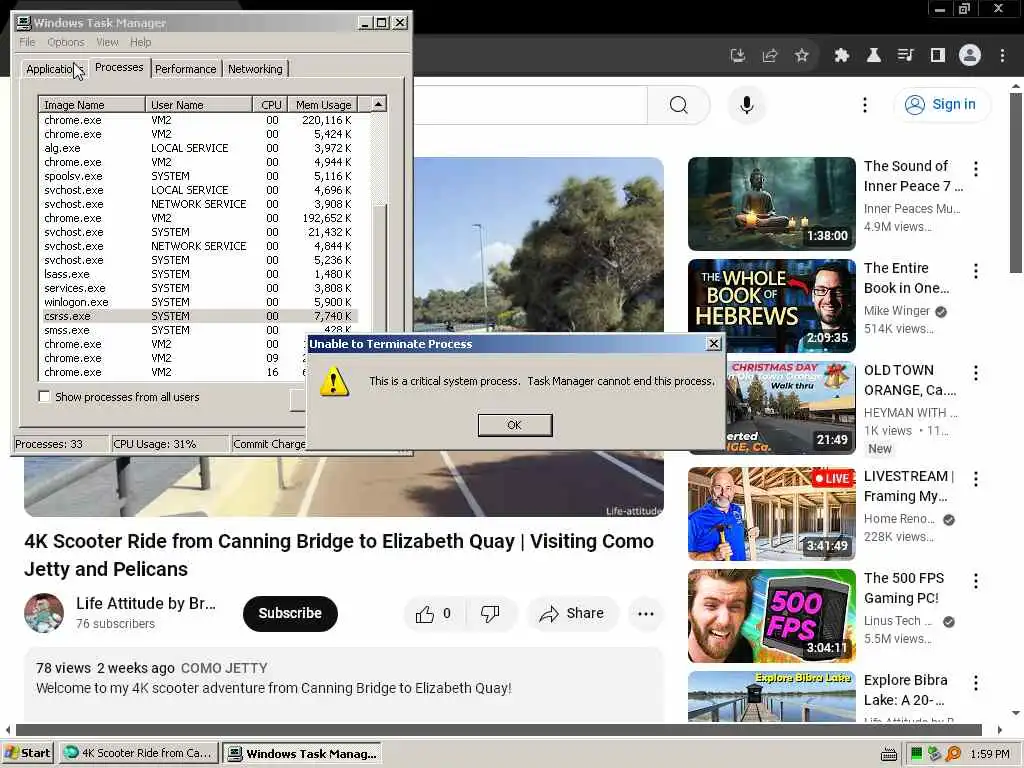Open options for Sound of Inner Peace video

[x=976, y=169]
